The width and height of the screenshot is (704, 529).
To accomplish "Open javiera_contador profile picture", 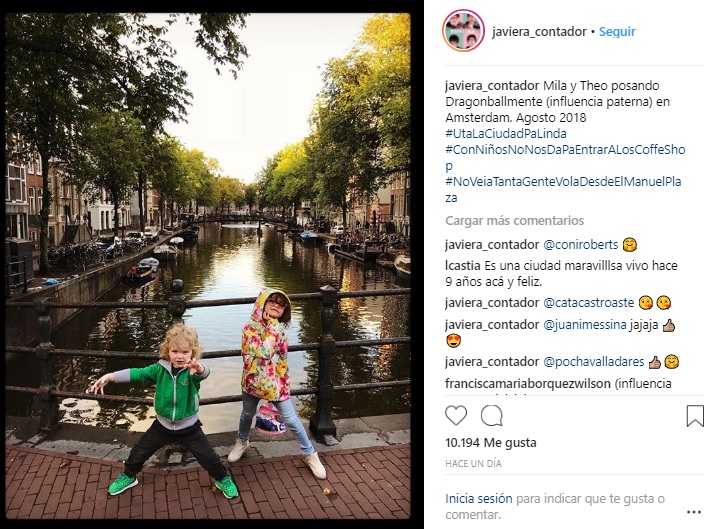I will (x=463, y=31).
